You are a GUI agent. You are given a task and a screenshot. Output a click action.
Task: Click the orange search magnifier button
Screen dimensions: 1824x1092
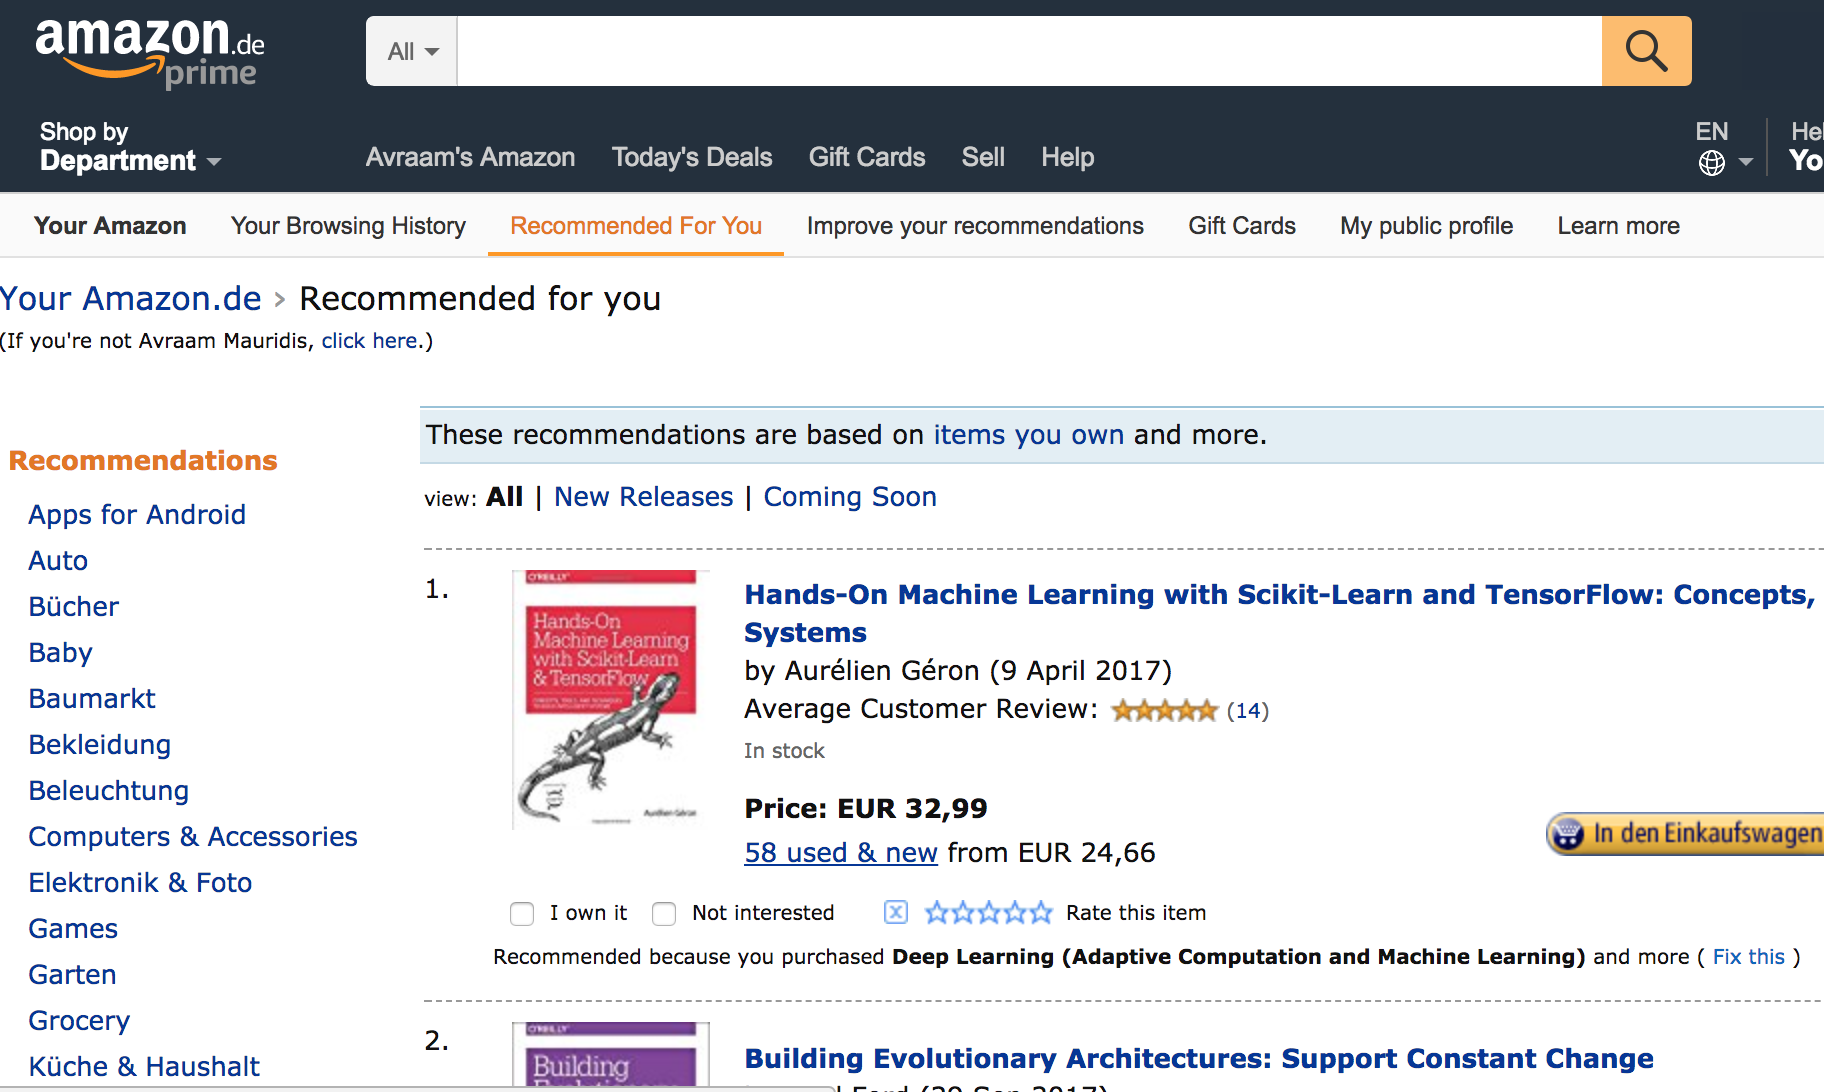(x=1646, y=51)
